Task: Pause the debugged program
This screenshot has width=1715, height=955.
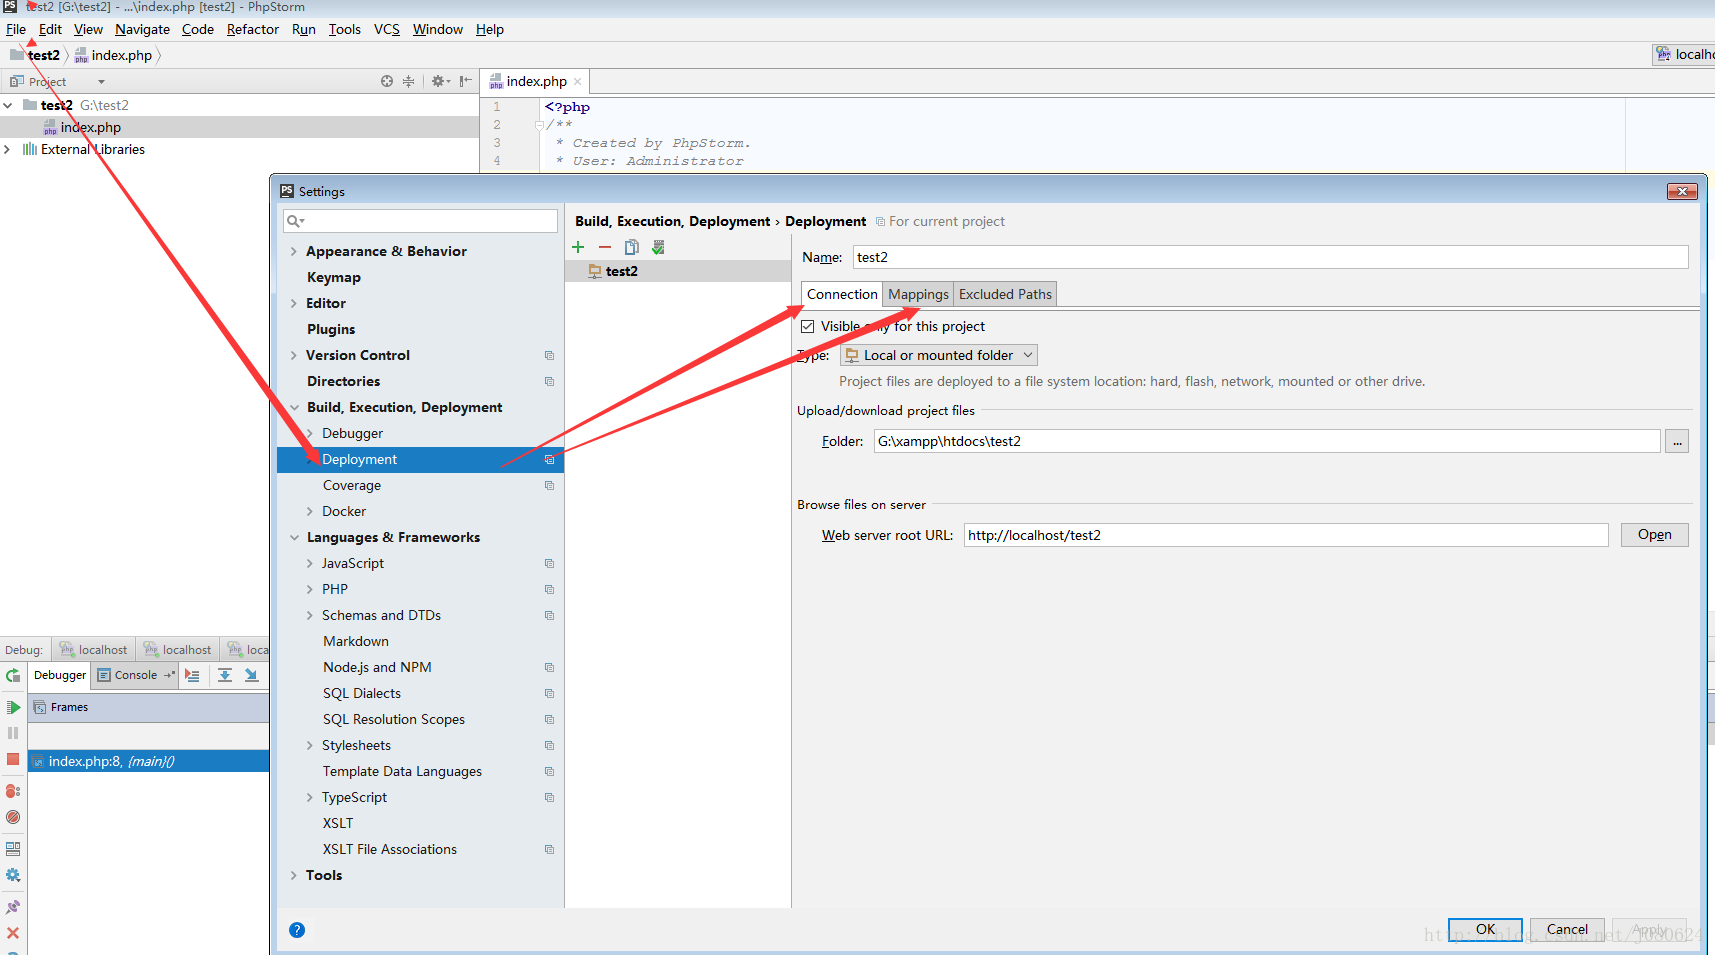Action: [x=13, y=733]
